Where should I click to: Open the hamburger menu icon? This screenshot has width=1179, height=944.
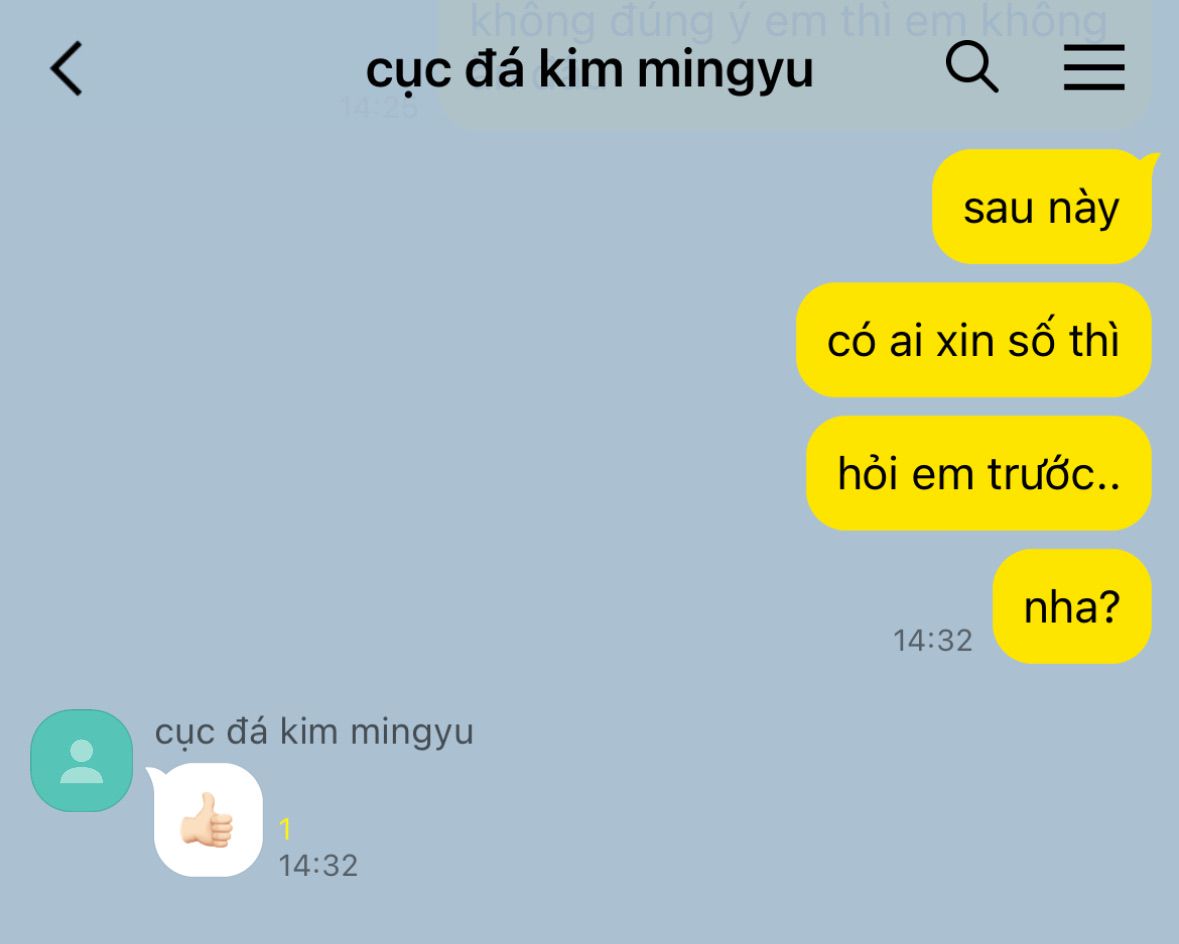coord(1094,68)
